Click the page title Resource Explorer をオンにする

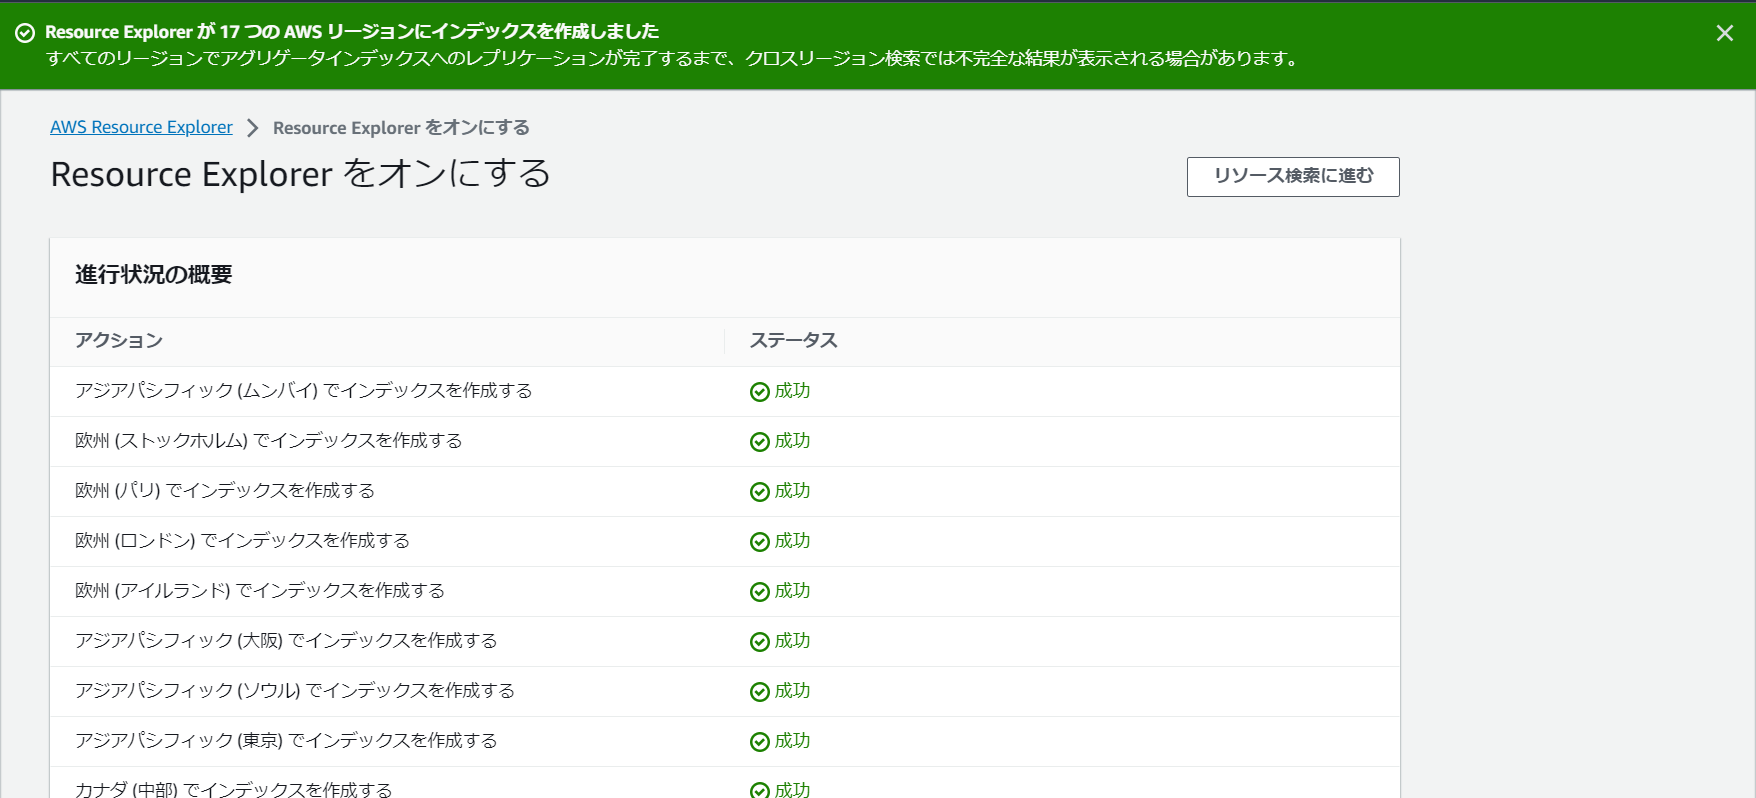pyautogui.click(x=301, y=174)
